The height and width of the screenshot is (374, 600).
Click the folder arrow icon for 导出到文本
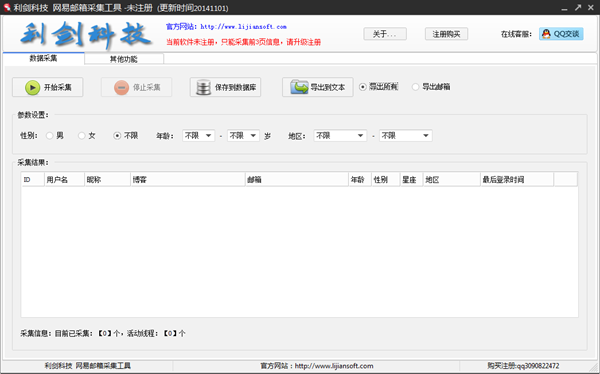[299, 87]
